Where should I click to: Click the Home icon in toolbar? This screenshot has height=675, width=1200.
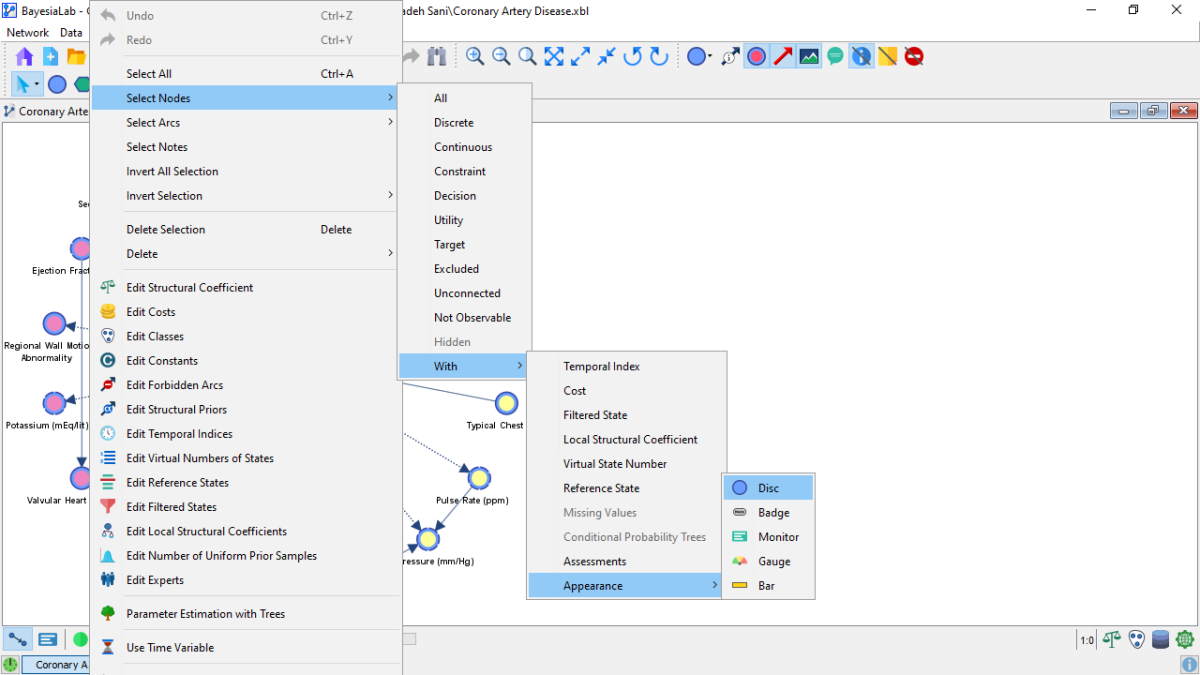(x=24, y=56)
